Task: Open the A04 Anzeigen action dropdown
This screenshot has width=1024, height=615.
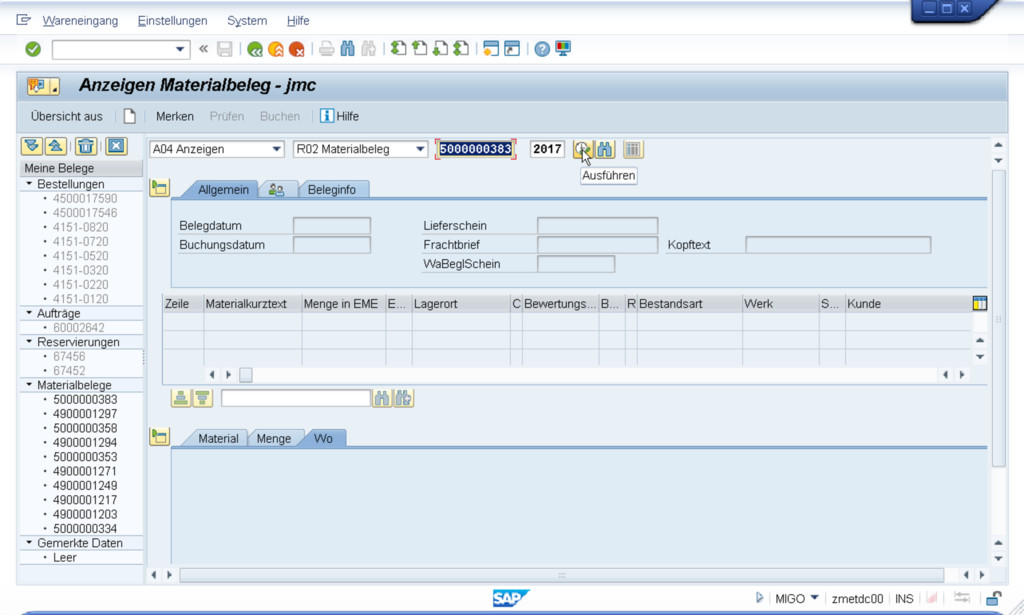Action: pyautogui.click(x=217, y=149)
